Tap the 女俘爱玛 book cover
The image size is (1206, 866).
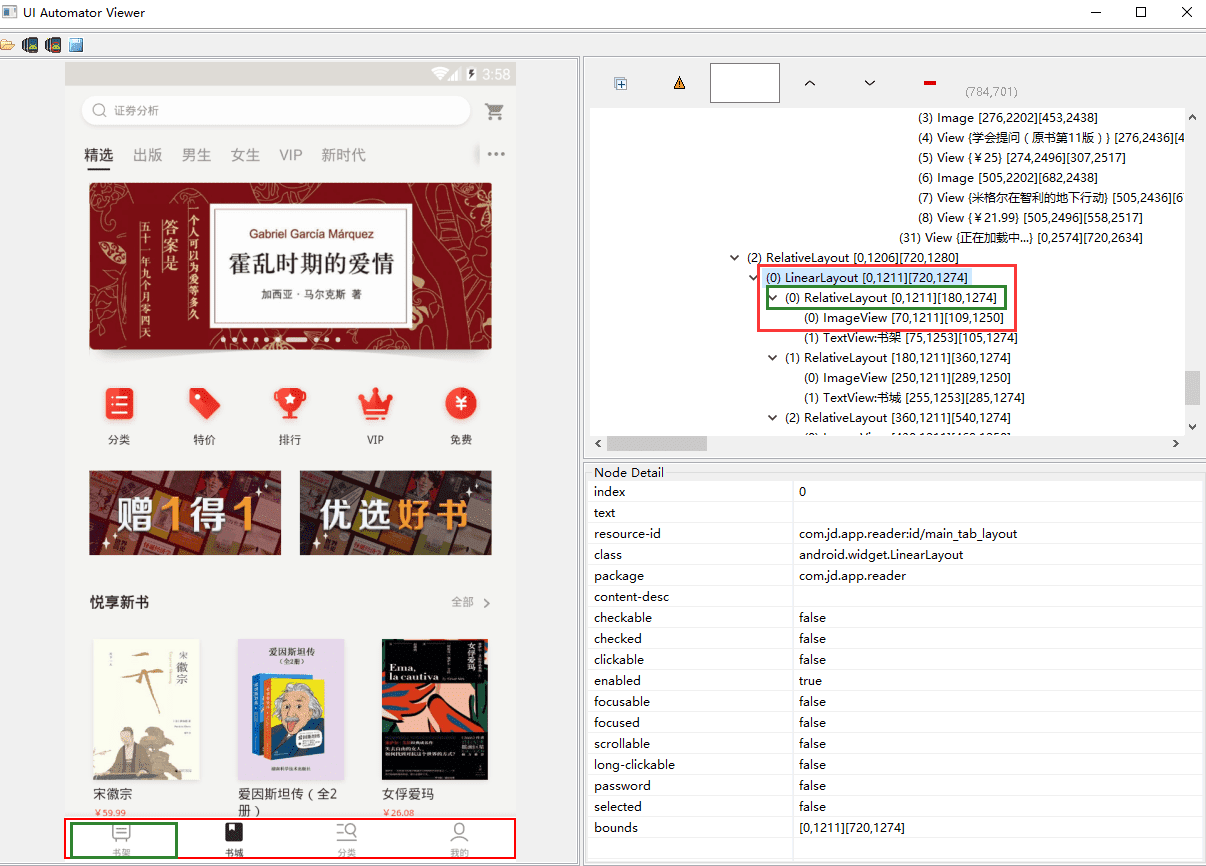(435, 710)
